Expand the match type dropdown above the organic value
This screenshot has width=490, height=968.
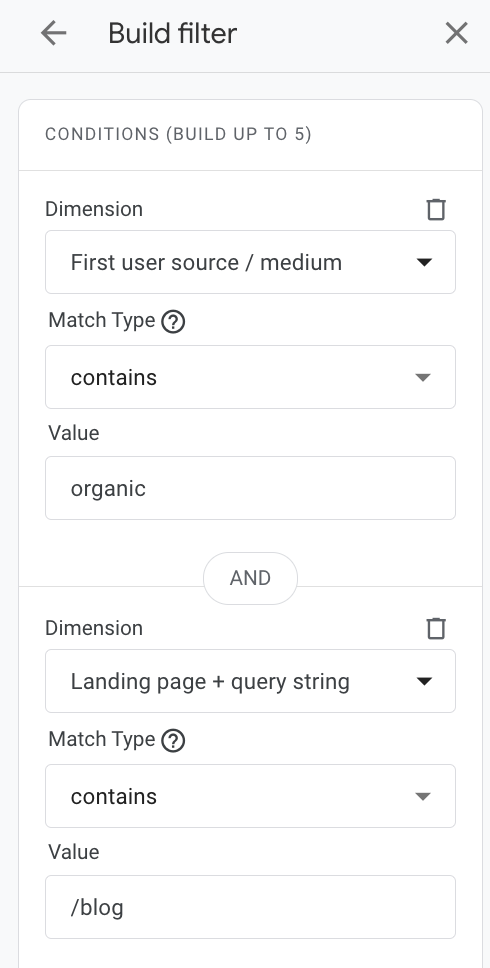[251, 377]
